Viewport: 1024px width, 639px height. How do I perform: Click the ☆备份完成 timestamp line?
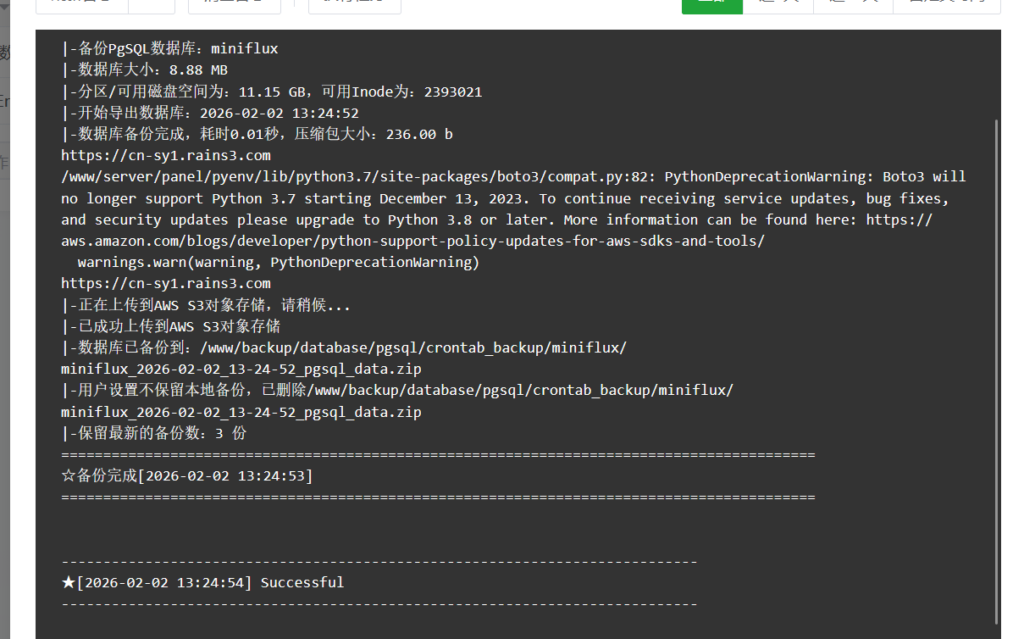click(187, 476)
